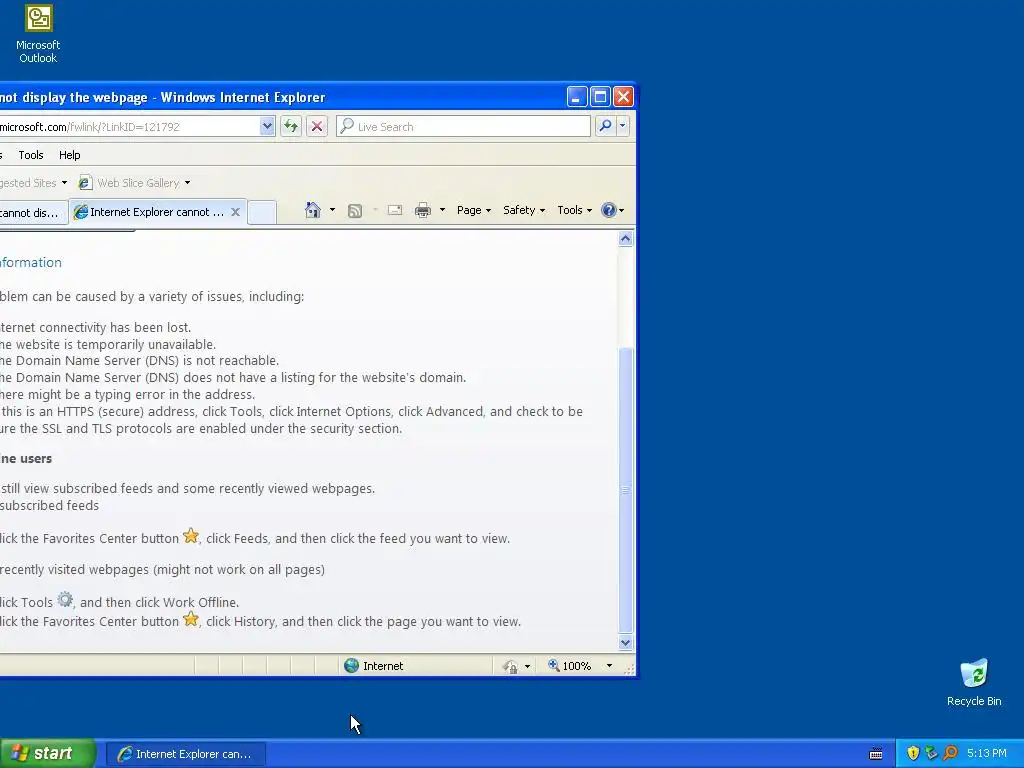
Task: Click the 100% zoom level text
Action: click(577, 665)
